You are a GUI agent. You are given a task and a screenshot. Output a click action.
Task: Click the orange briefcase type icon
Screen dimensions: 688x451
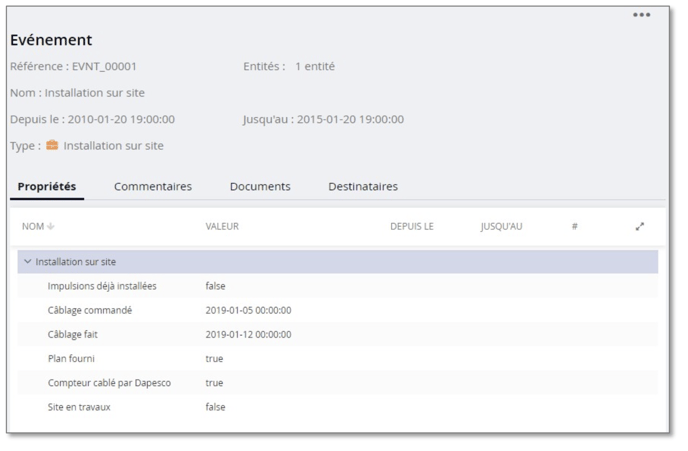click(52, 145)
